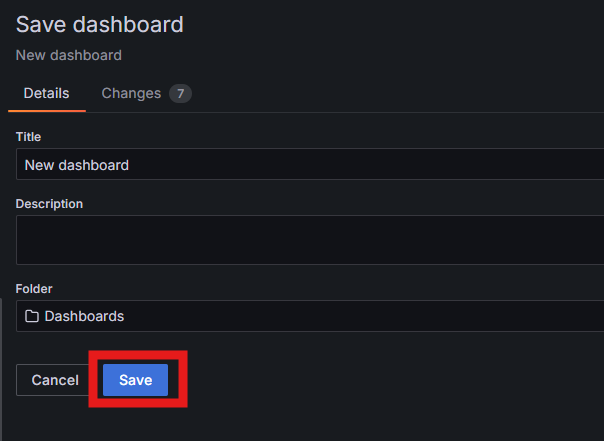Click the number 7 changes badge
The image size is (604, 441).
(x=180, y=94)
